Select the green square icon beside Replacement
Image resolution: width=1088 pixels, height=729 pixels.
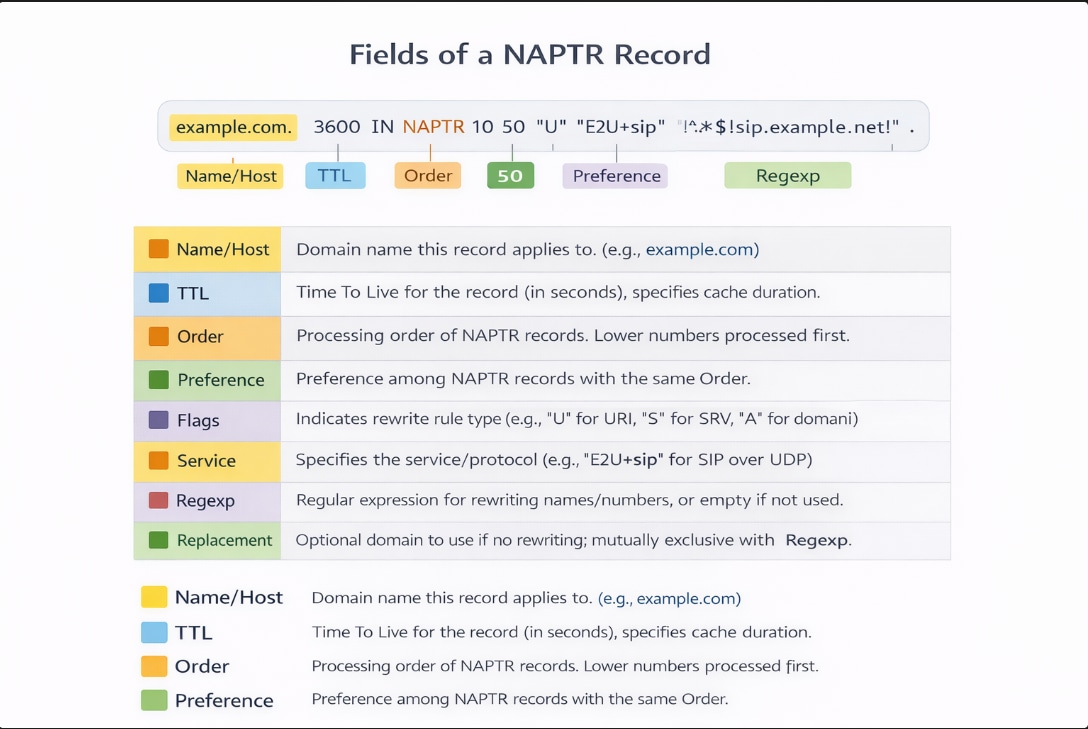coord(158,540)
